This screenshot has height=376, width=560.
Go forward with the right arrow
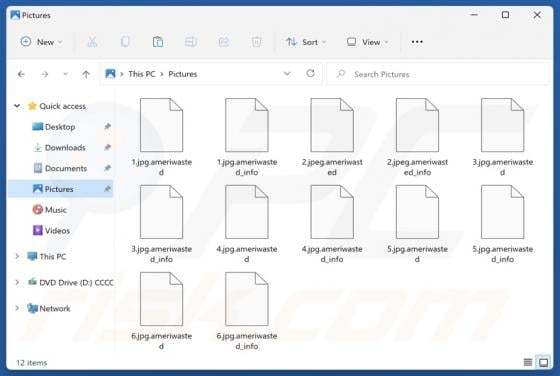(x=45, y=74)
